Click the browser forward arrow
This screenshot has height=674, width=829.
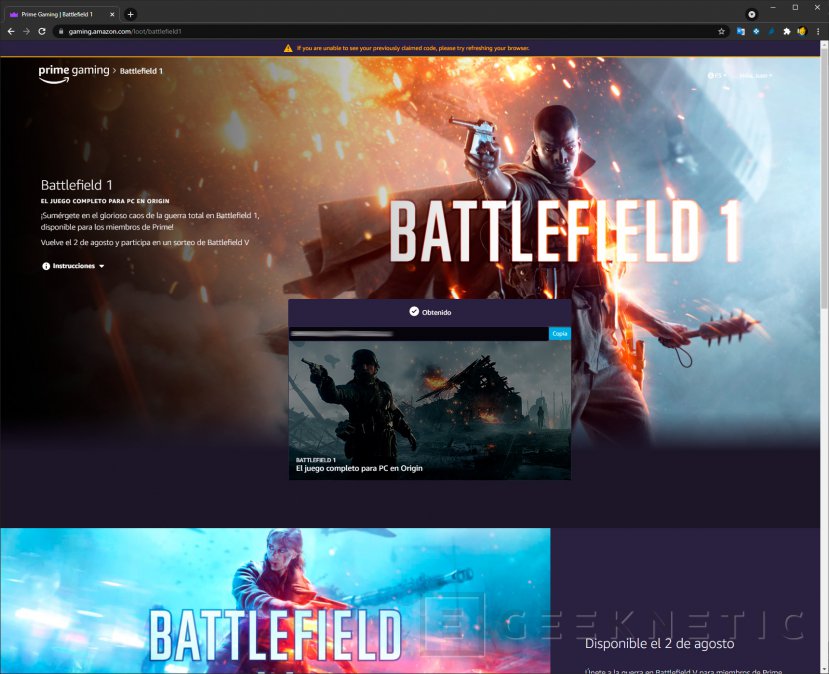pos(26,32)
